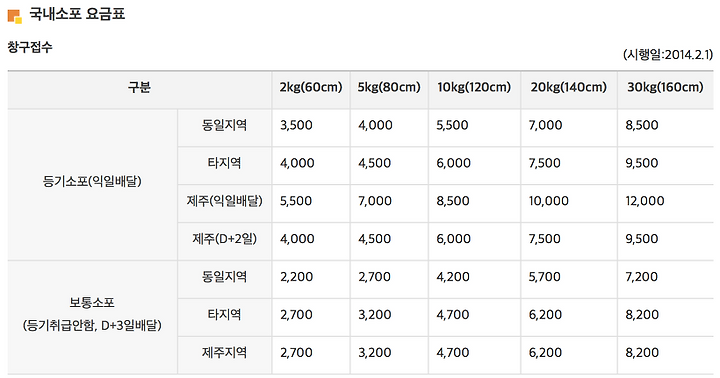Screen dimensions: 720x378
Task: Click the 제주(익일배달) row label
Action: point(225,201)
